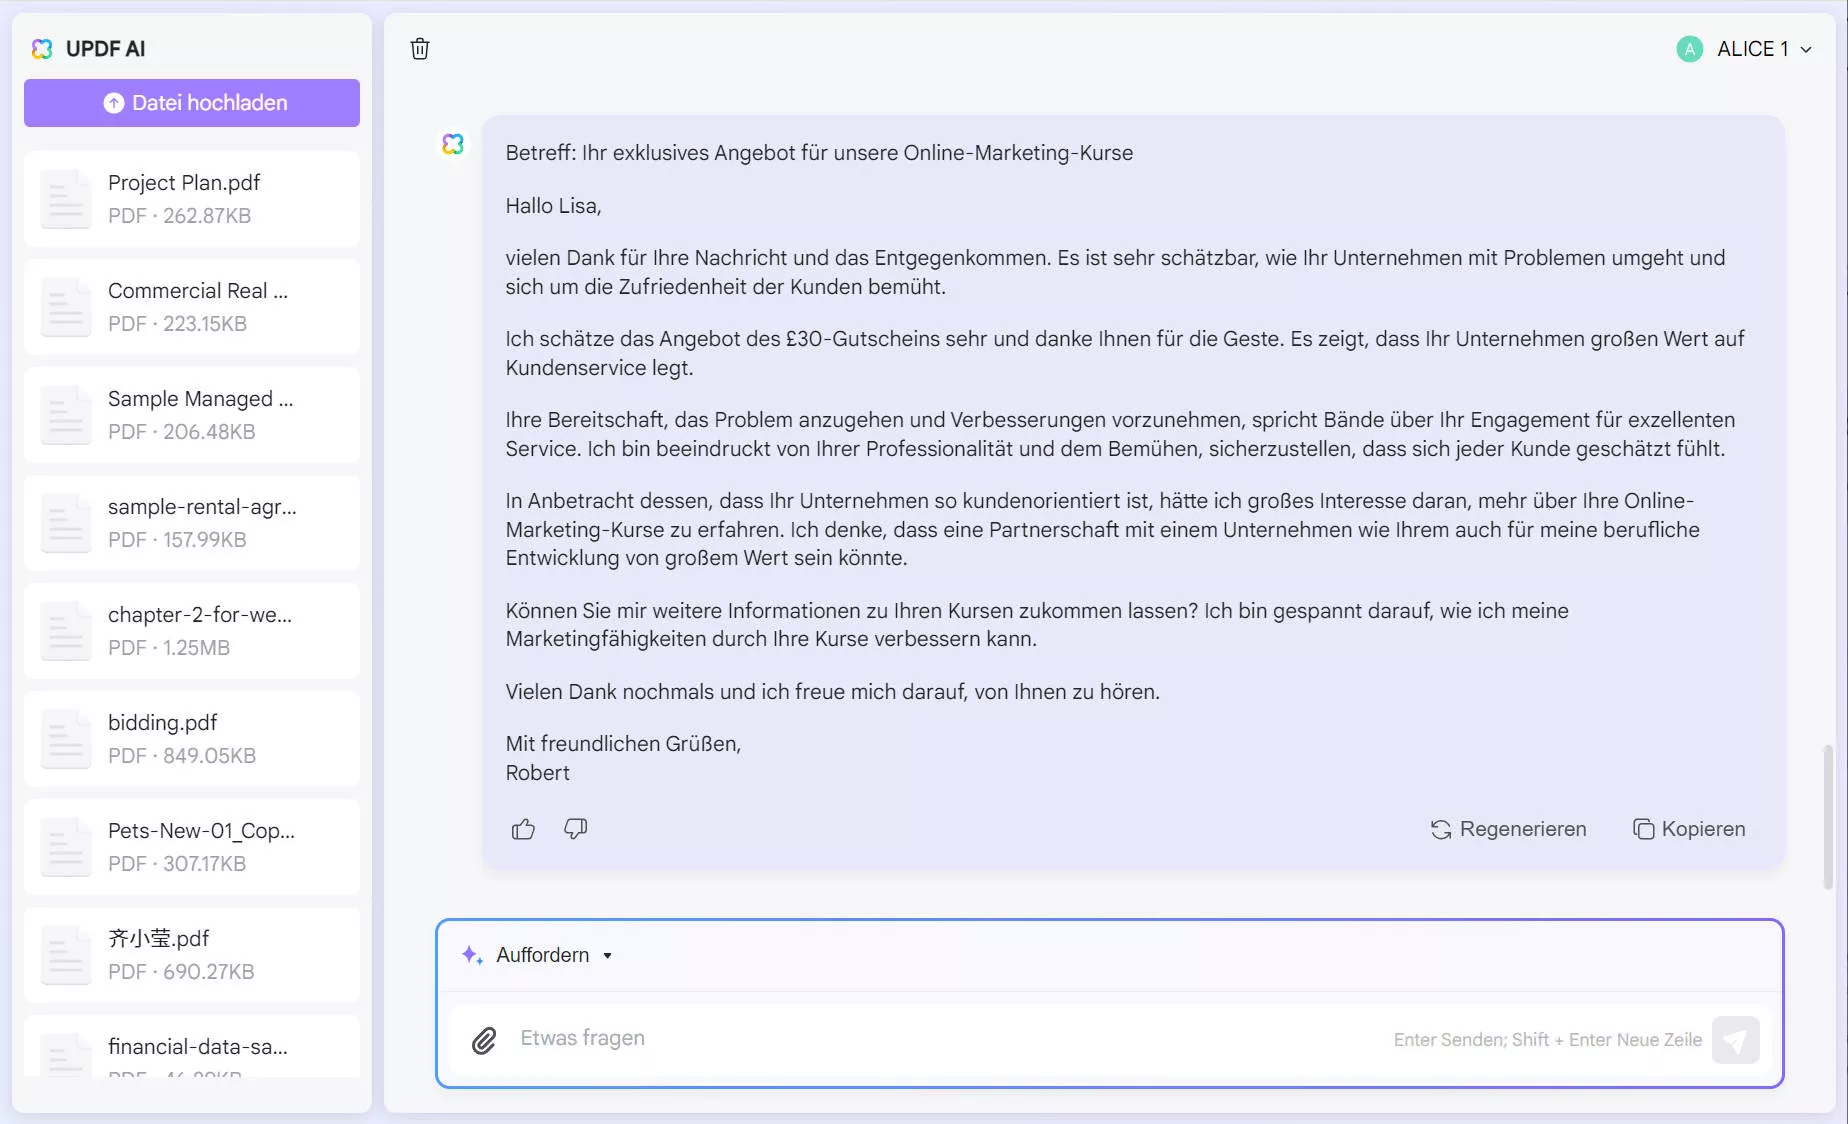1848x1124 pixels.
Task: Click the AI avatar beside the response
Action: click(453, 144)
